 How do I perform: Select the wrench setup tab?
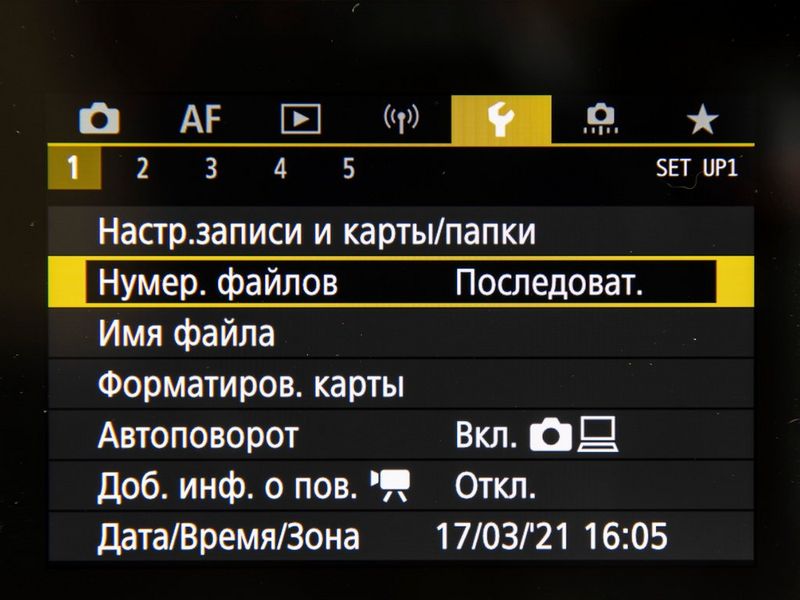point(501,119)
